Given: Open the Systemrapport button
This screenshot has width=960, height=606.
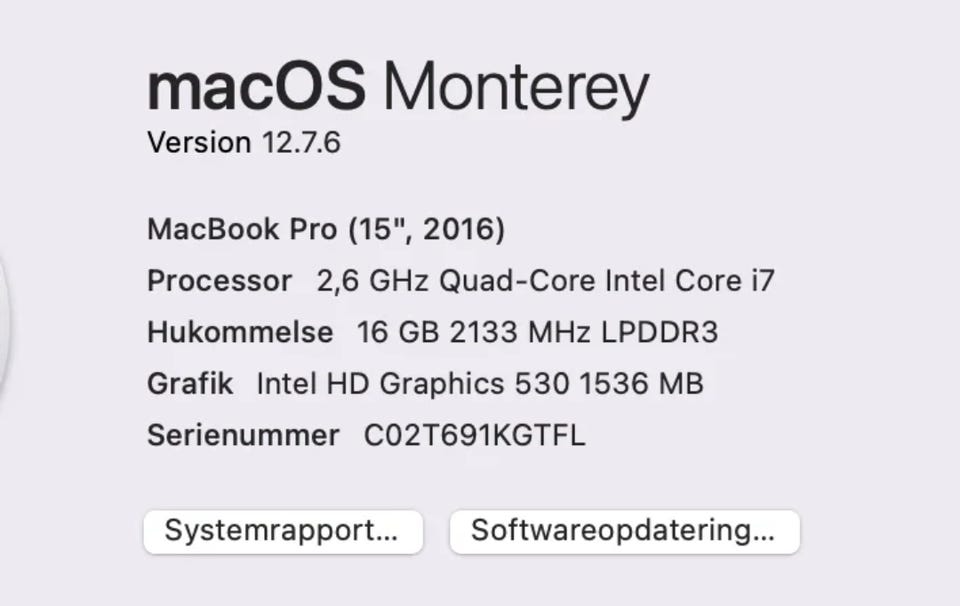Looking at the screenshot, I should 282,531.
